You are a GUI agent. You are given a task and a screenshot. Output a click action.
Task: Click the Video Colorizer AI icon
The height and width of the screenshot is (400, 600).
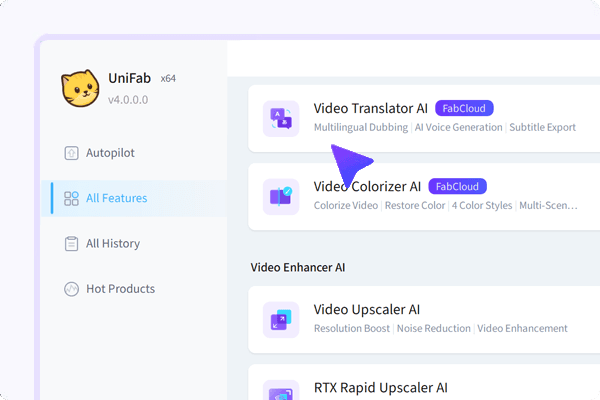click(281, 196)
